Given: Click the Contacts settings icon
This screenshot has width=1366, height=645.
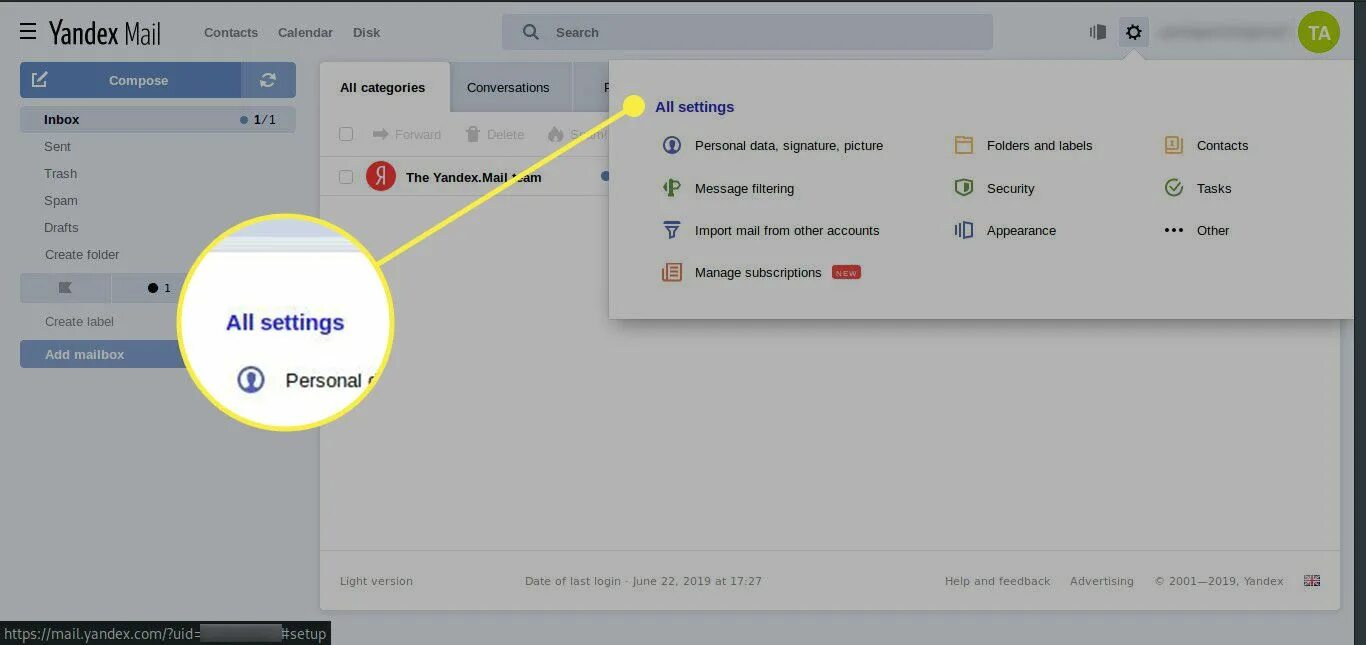Looking at the screenshot, I should pos(1174,145).
